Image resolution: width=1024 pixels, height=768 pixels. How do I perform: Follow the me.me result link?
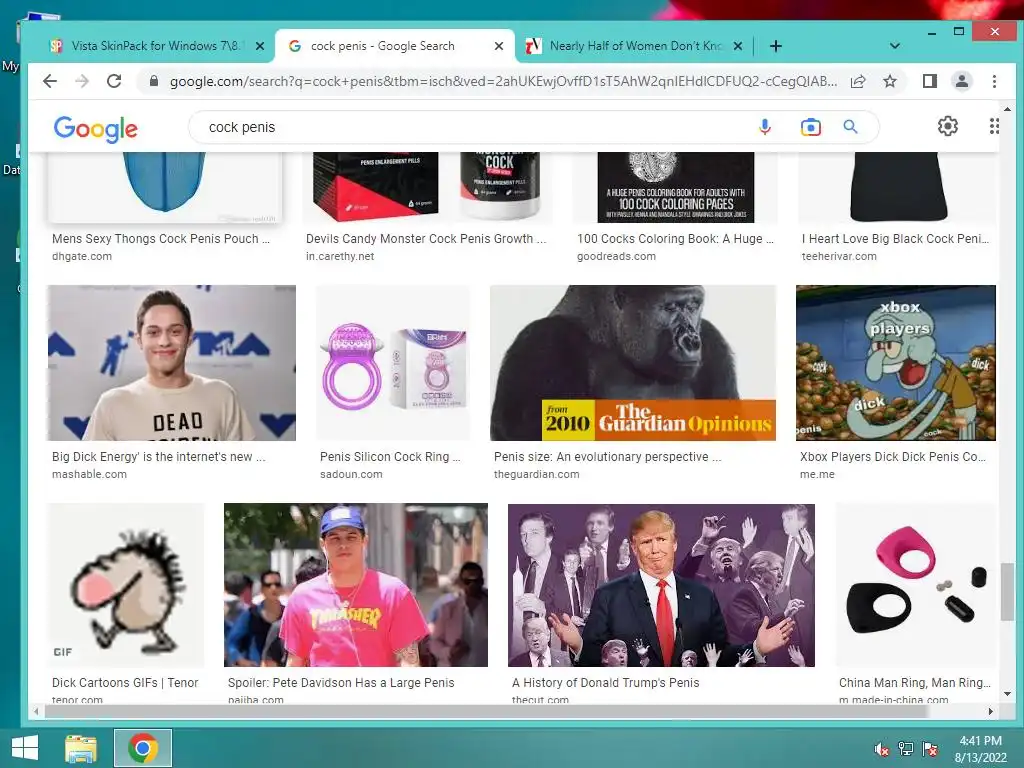pyautogui.click(x=817, y=474)
